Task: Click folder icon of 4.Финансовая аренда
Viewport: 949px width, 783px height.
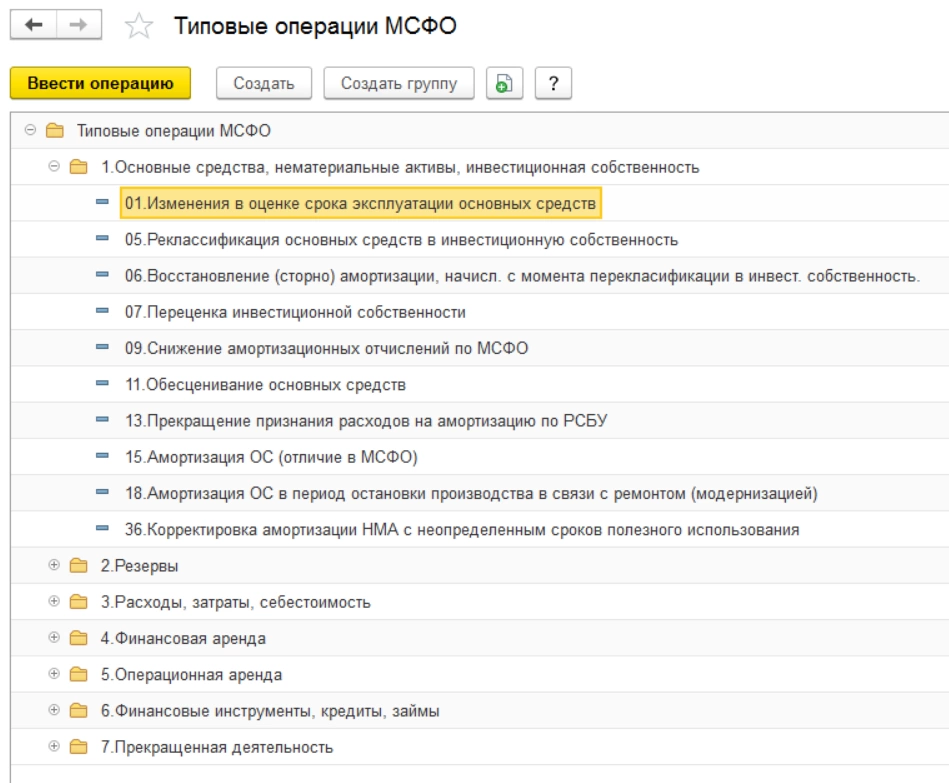Action: 79,638
